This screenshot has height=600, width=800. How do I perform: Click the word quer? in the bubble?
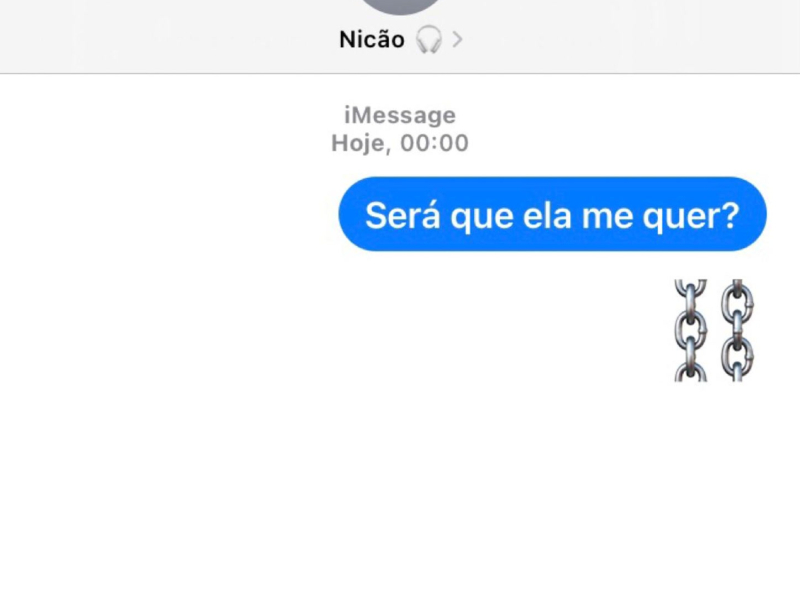click(x=691, y=216)
